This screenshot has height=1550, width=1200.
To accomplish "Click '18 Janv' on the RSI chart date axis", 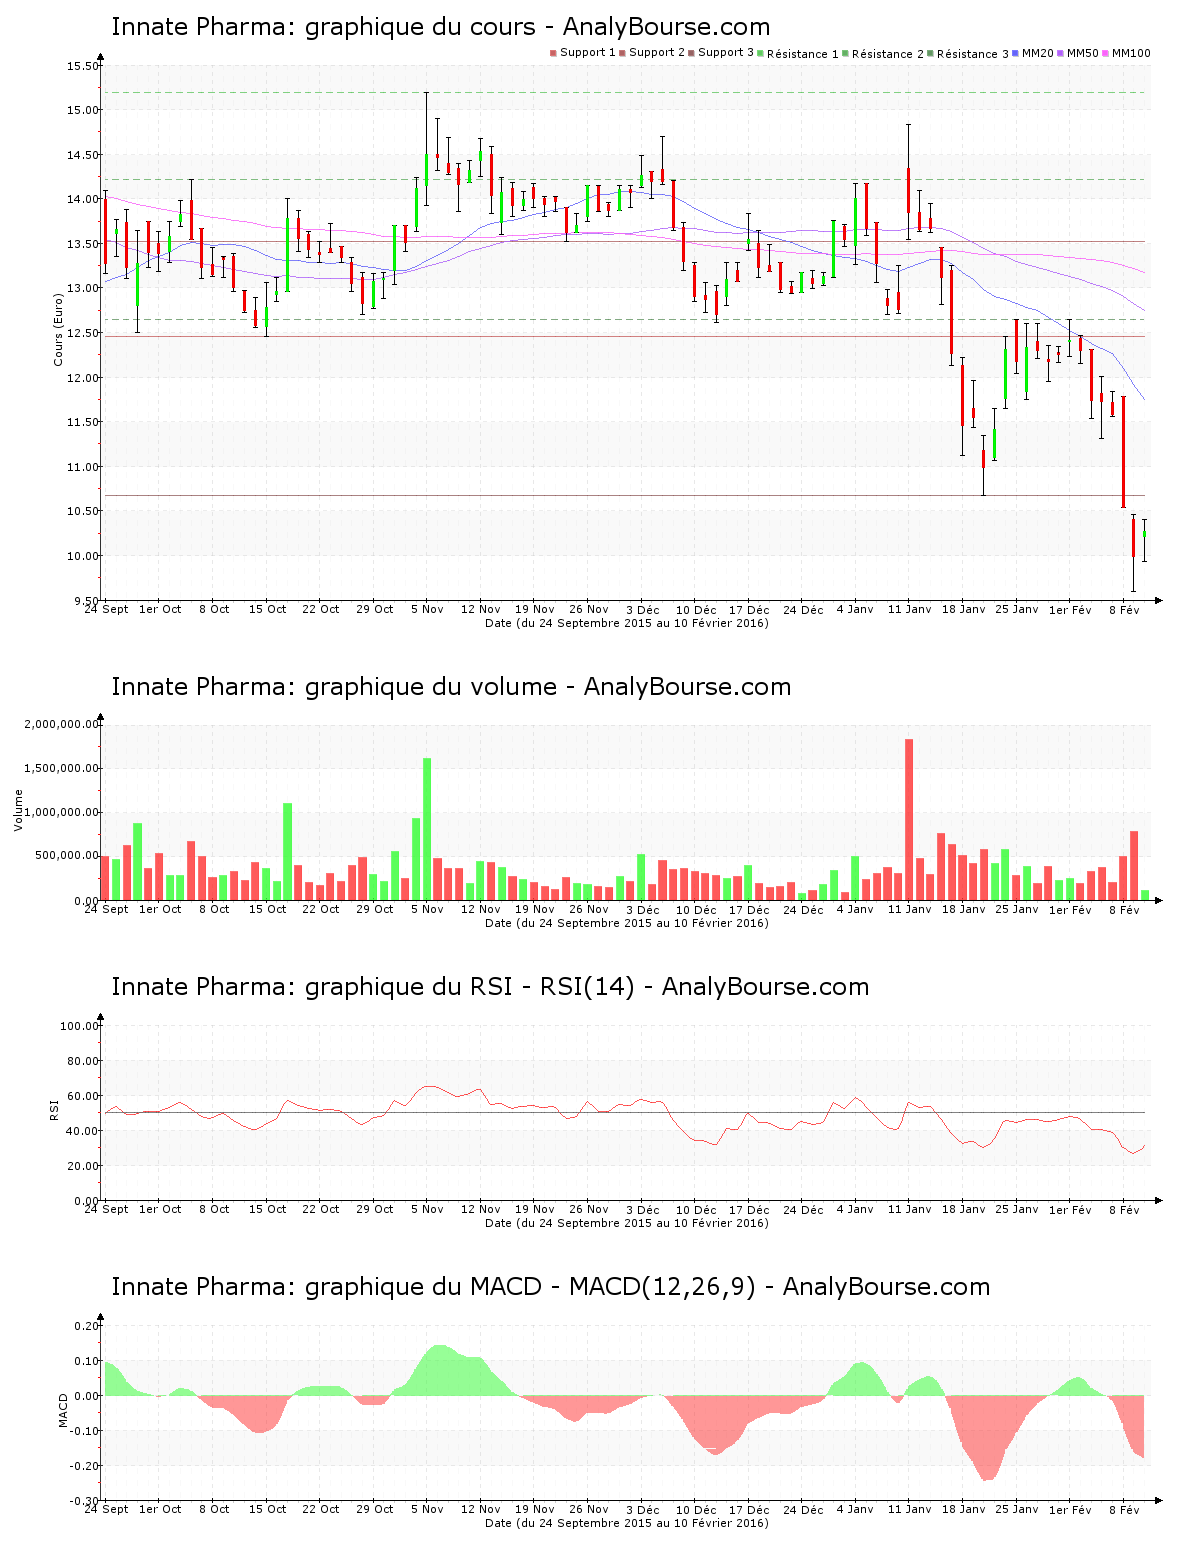I will point(963,1209).
